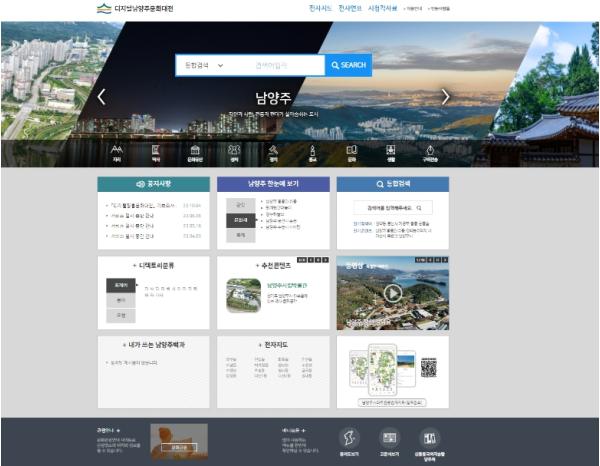The image size is (600, 466).
Task: Expand the 디렉토리분류 panel header
Action: pos(153,265)
